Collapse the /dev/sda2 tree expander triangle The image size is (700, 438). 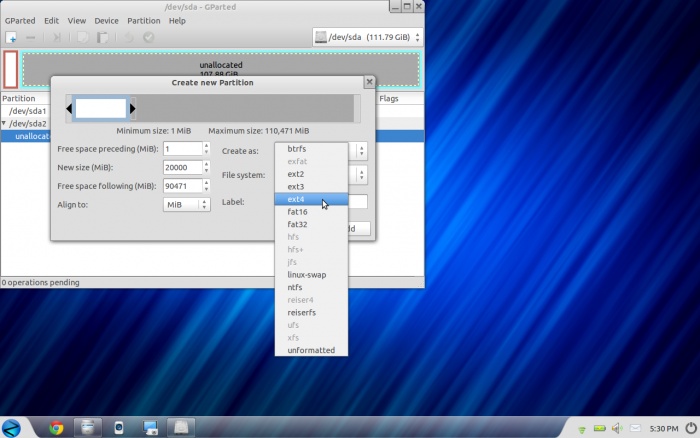point(4,123)
